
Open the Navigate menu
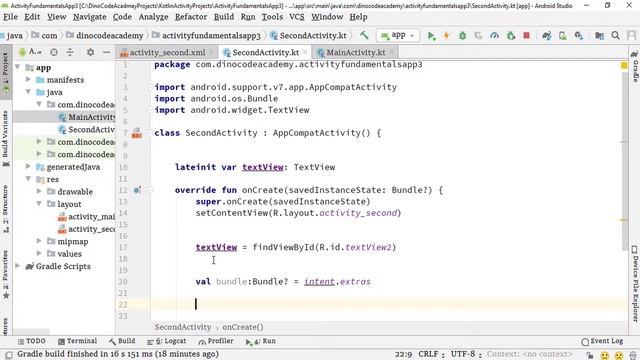(89, 17)
